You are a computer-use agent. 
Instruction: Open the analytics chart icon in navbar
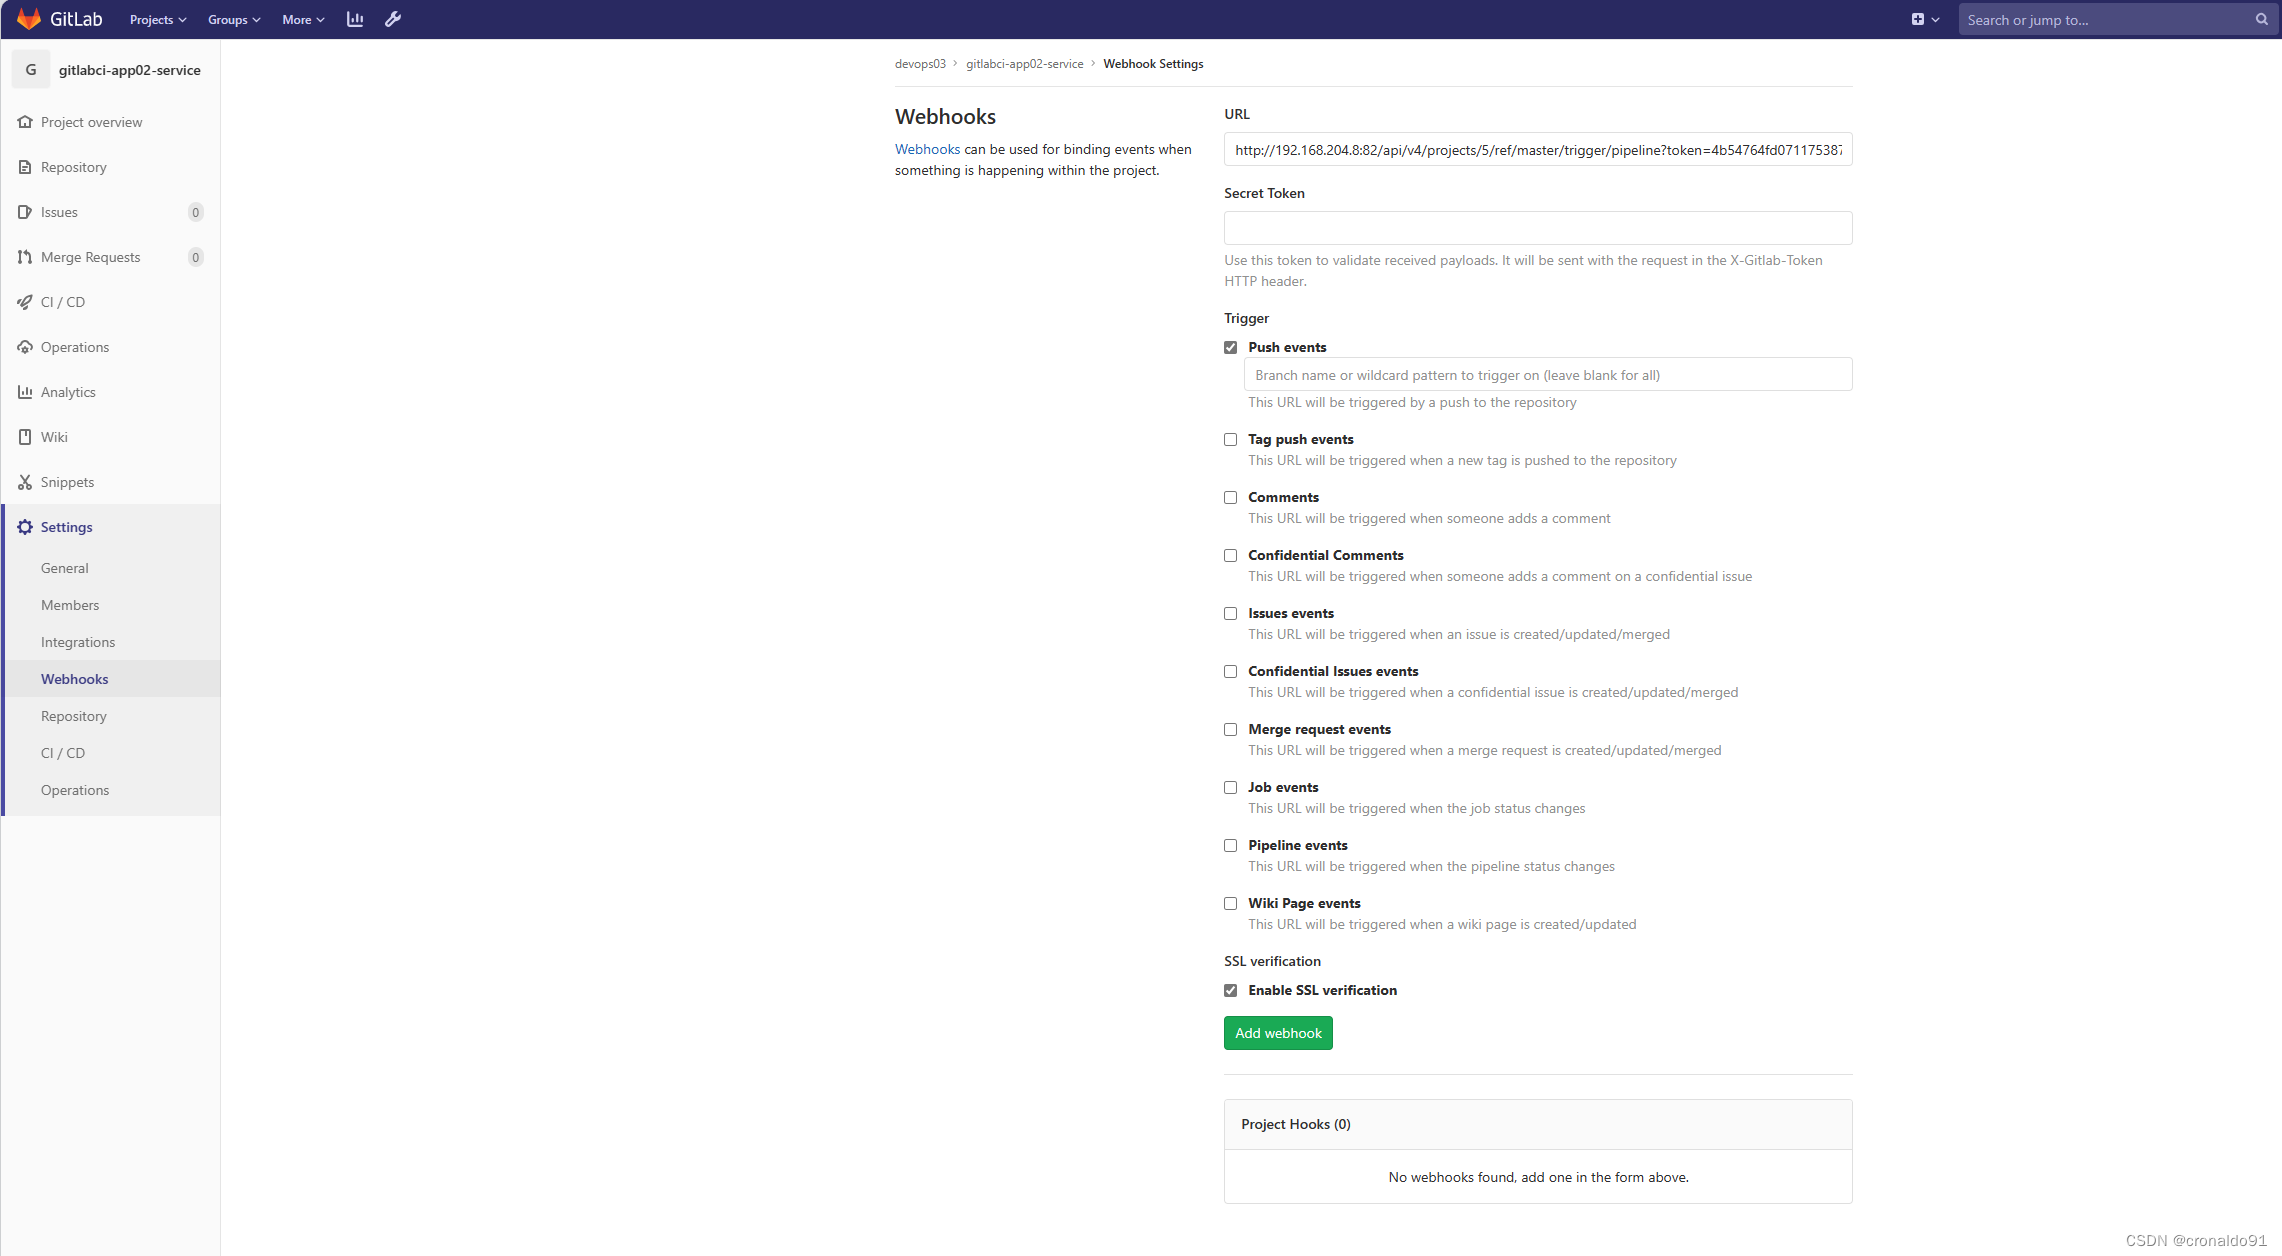tap(355, 19)
